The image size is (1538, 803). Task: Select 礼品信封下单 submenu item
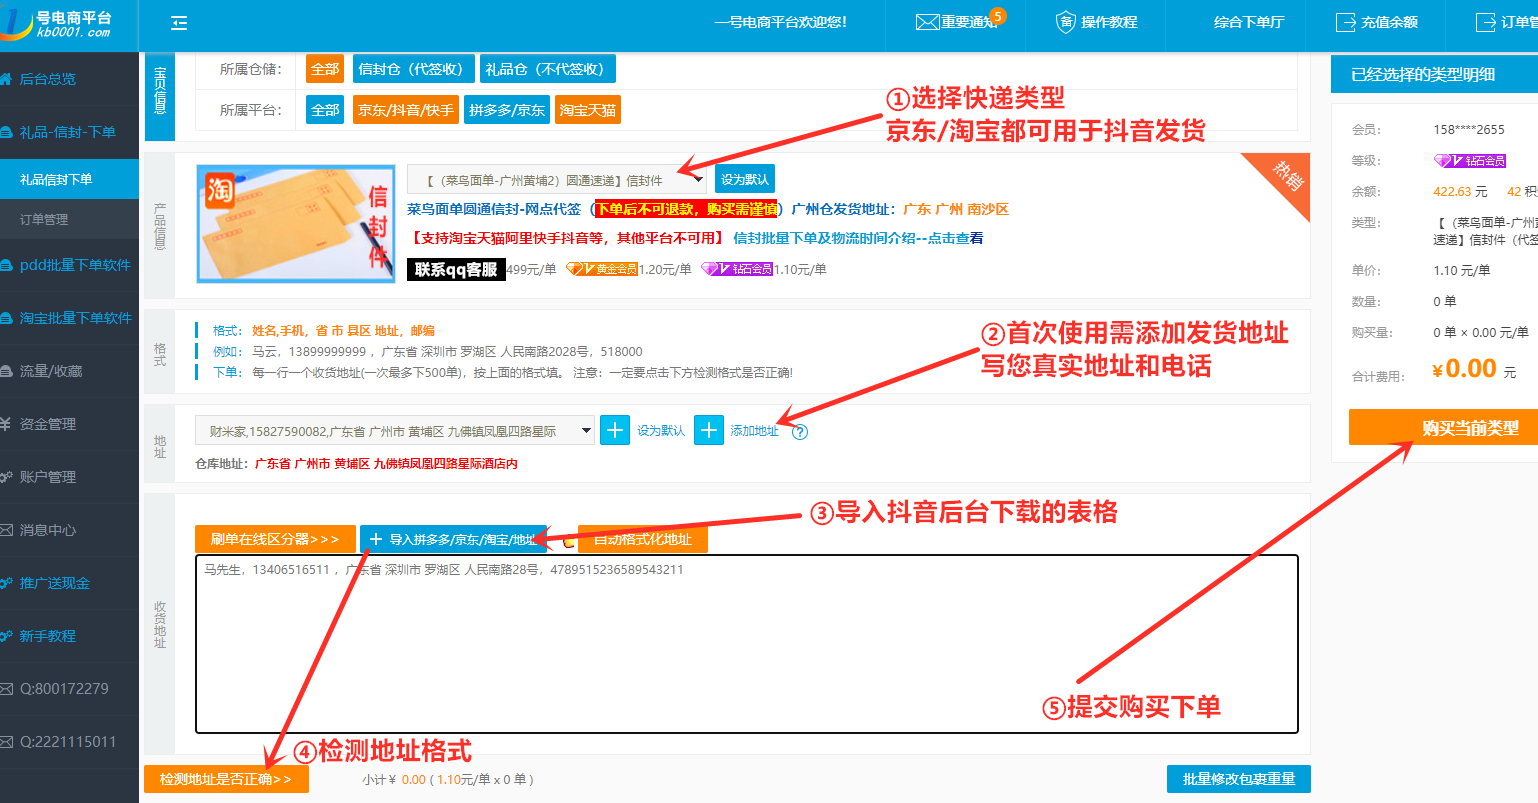pyautogui.click(x=69, y=179)
